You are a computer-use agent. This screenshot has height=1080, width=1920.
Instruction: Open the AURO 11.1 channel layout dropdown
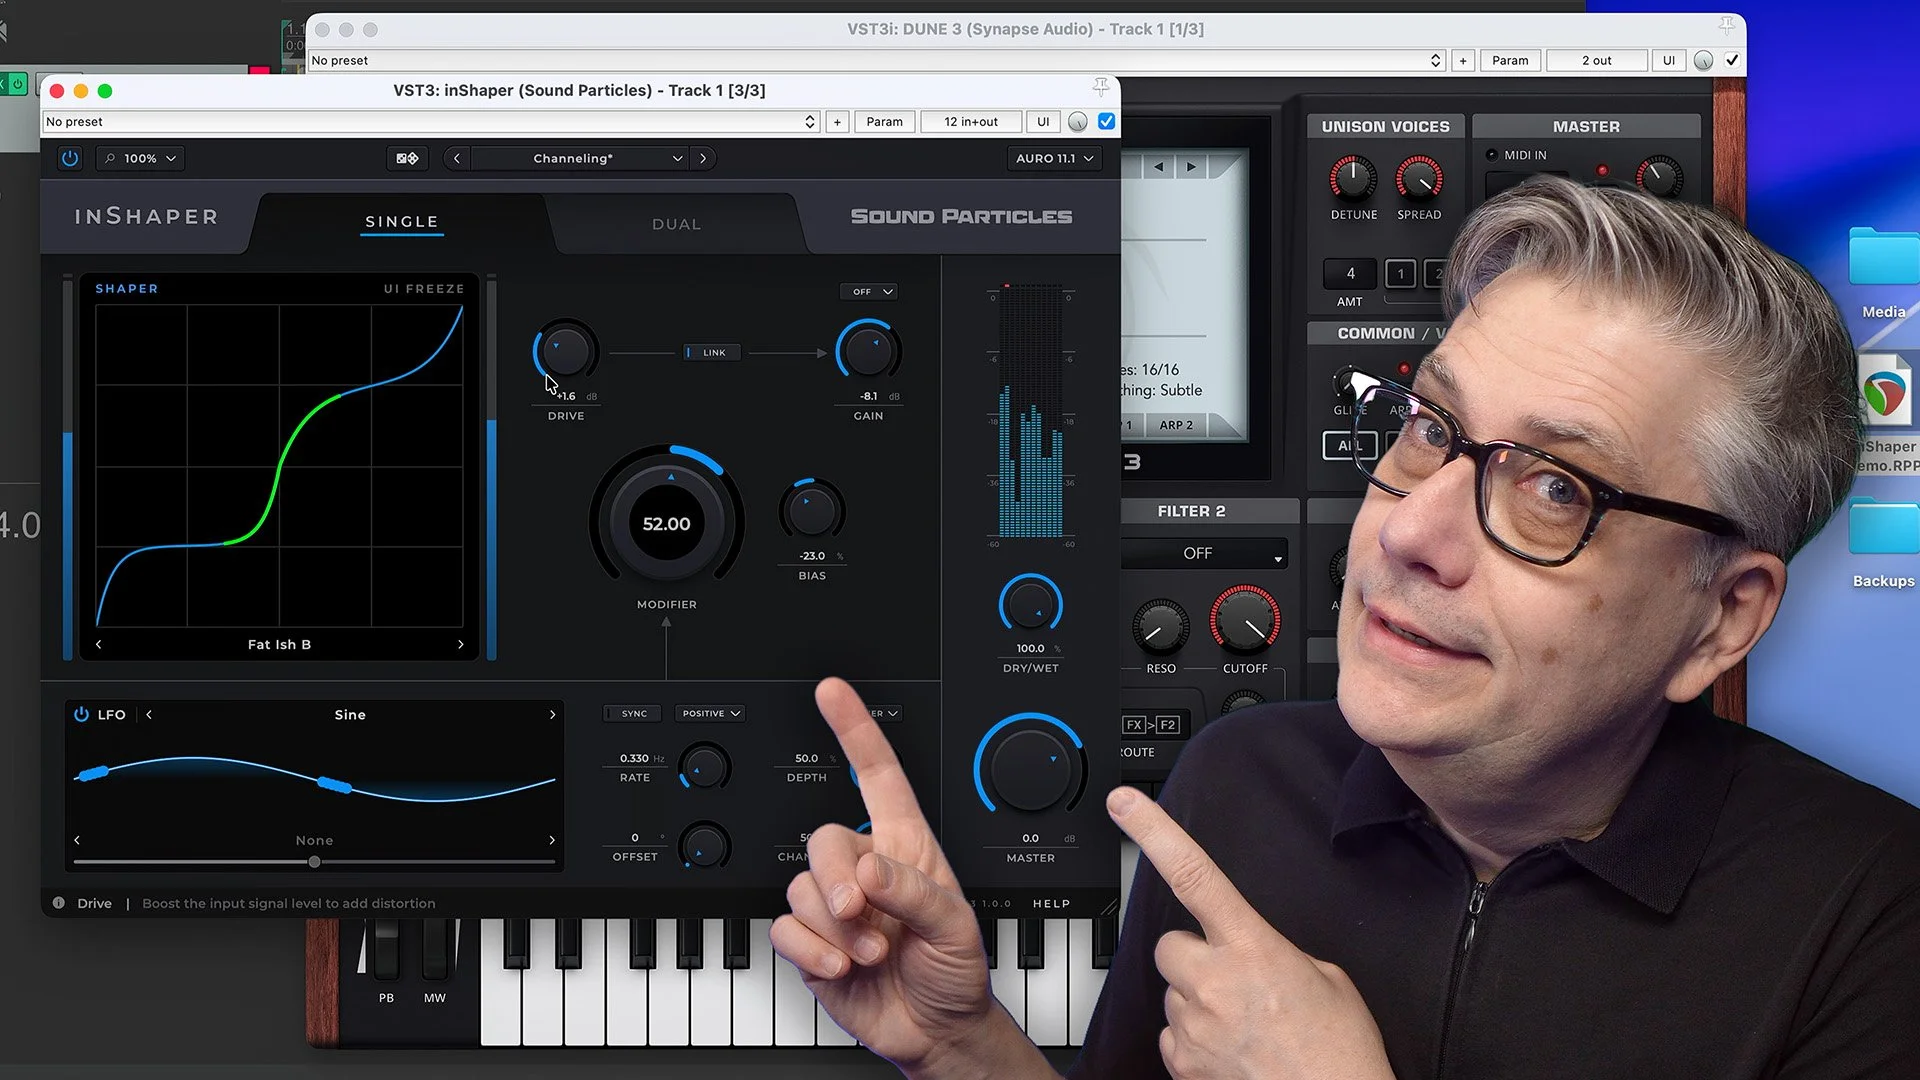[1053, 158]
